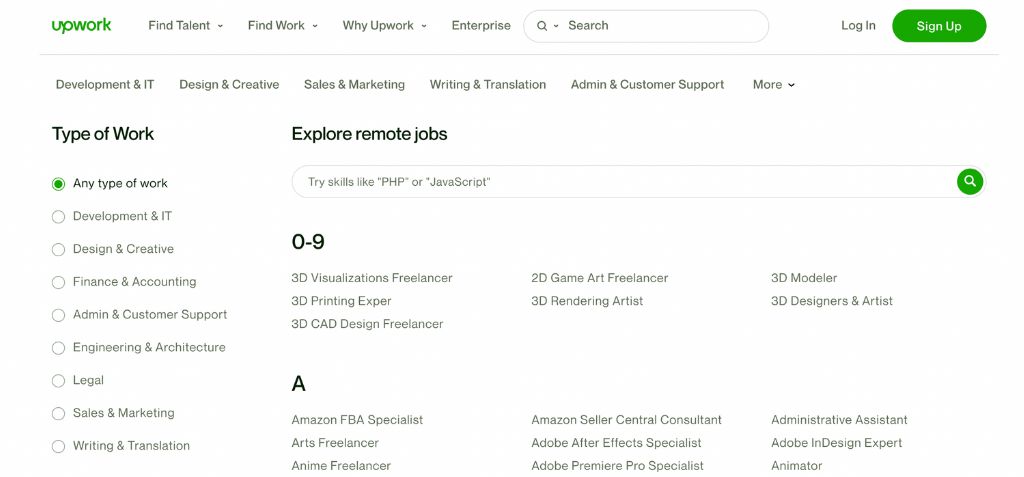Expand the Find Talent dropdown

185,26
